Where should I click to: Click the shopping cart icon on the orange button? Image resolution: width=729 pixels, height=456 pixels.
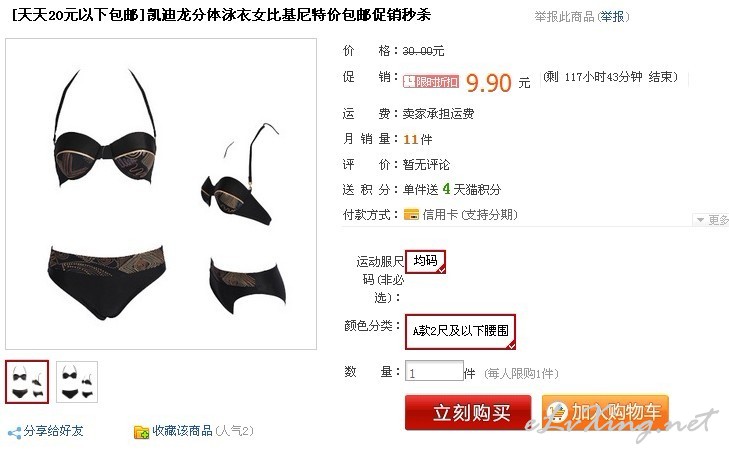pyautogui.click(x=557, y=412)
